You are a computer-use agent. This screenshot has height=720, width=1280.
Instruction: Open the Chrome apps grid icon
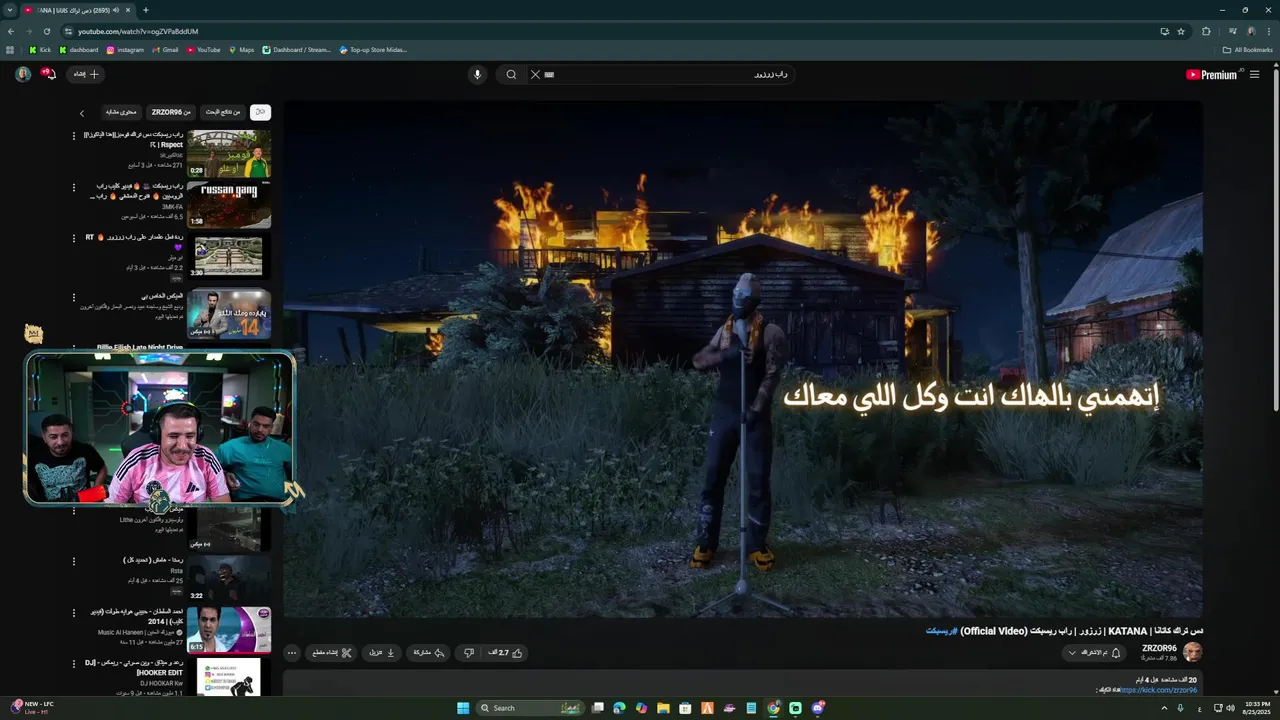tap(10, 50)
